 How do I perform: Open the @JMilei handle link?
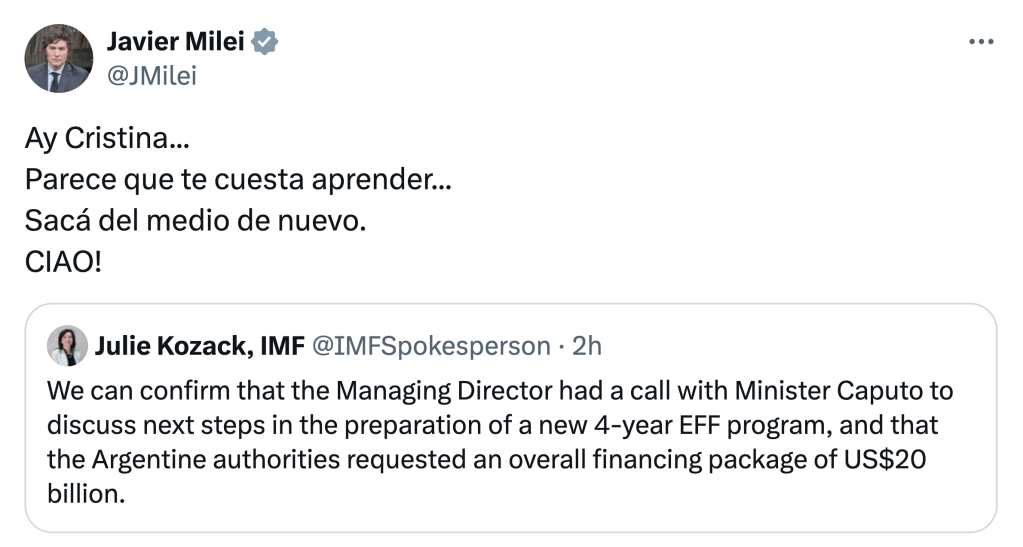pyautogui.click(x=151, y=75)
